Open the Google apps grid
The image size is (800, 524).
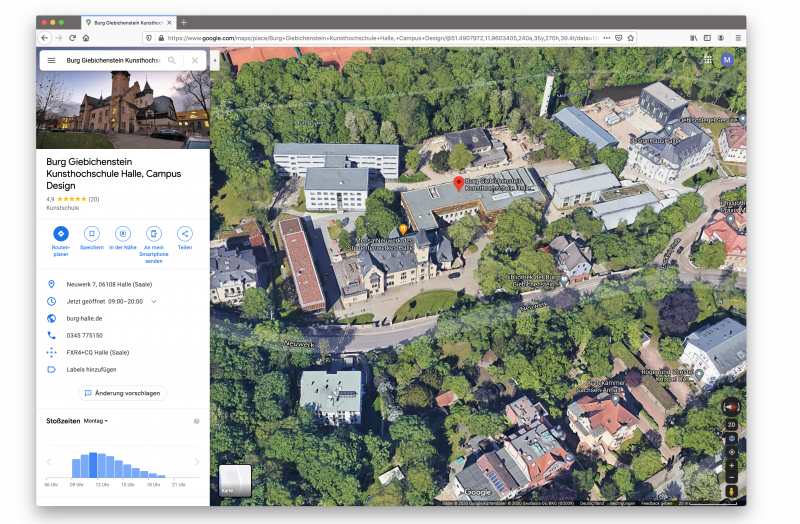point(708,60)
